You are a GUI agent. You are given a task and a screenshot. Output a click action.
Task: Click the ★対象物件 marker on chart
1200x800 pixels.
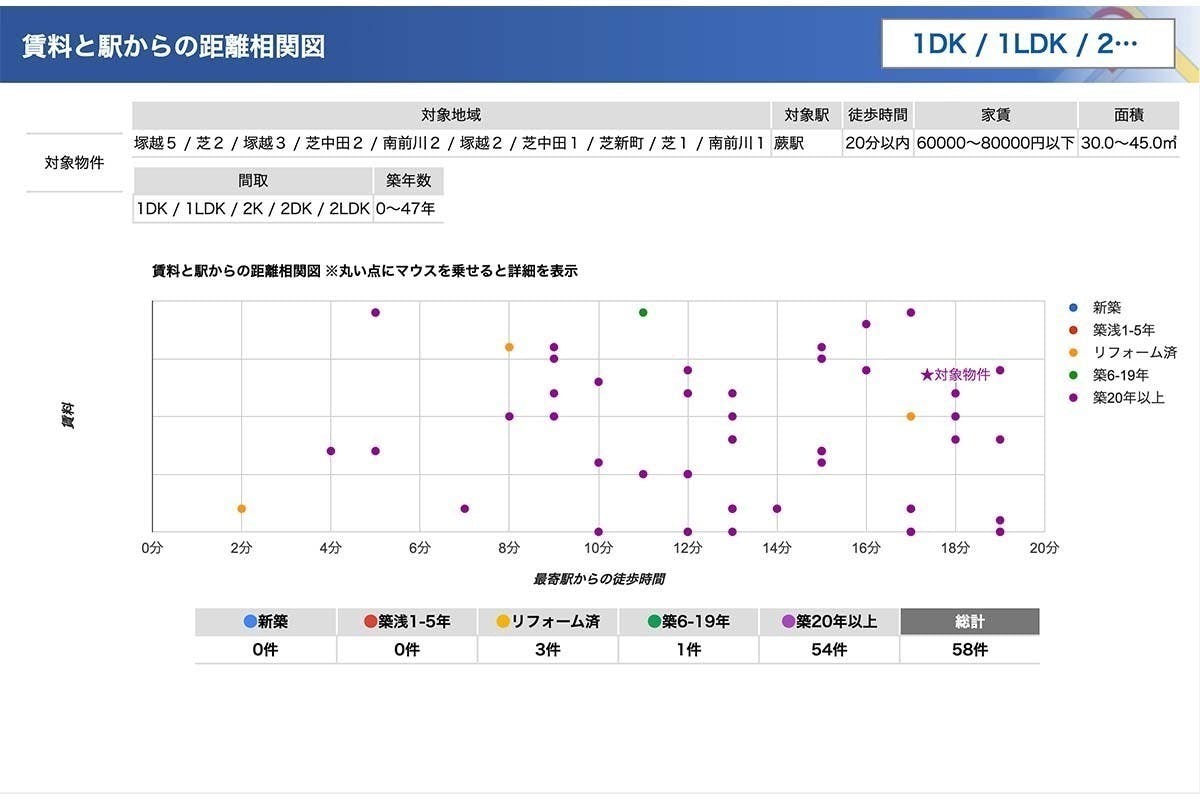tap(955, 375)
